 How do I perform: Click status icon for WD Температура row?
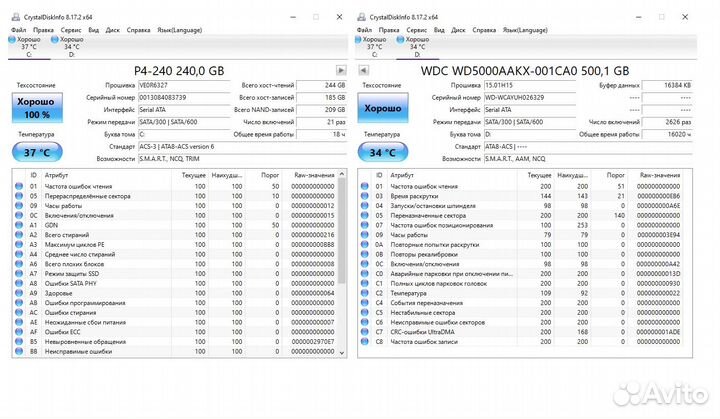pos(365,293)
